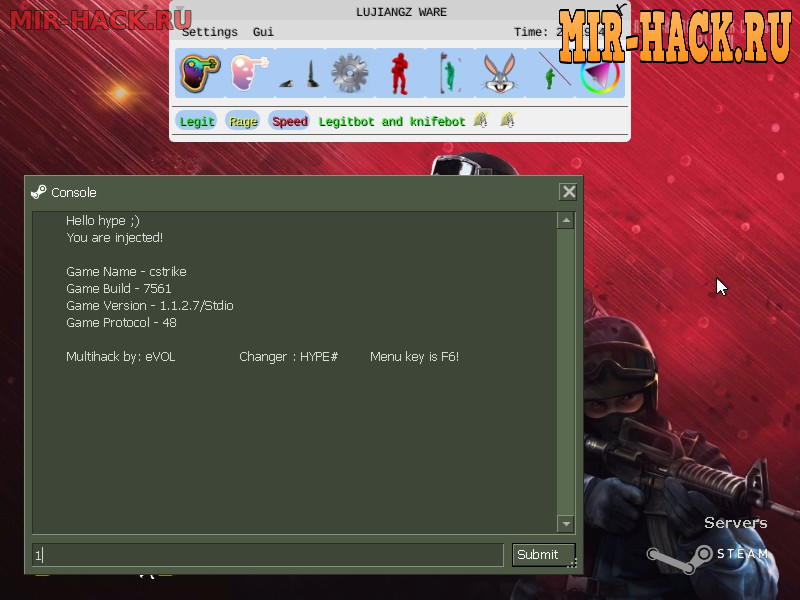Click the console scrollbar down arrow
The height and width of the screenshot is (600, 800).
566,524
